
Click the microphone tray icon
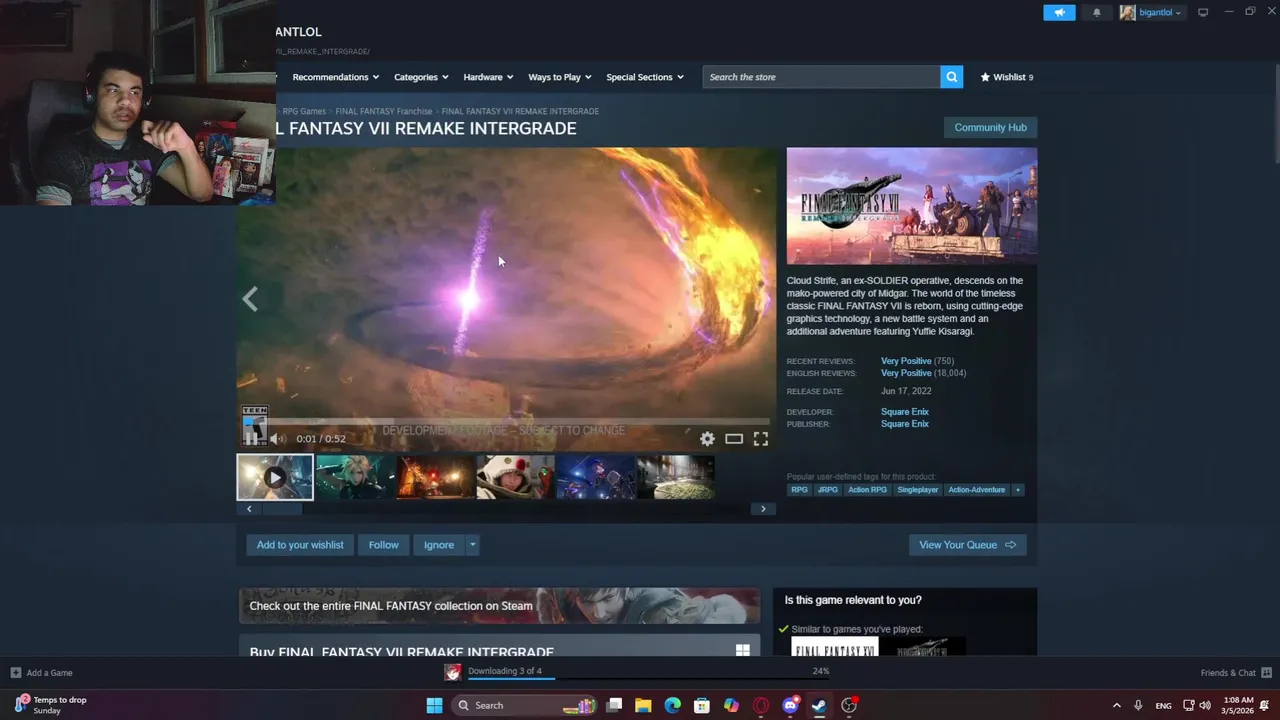pyautogui.click(x=1138, y=705)
